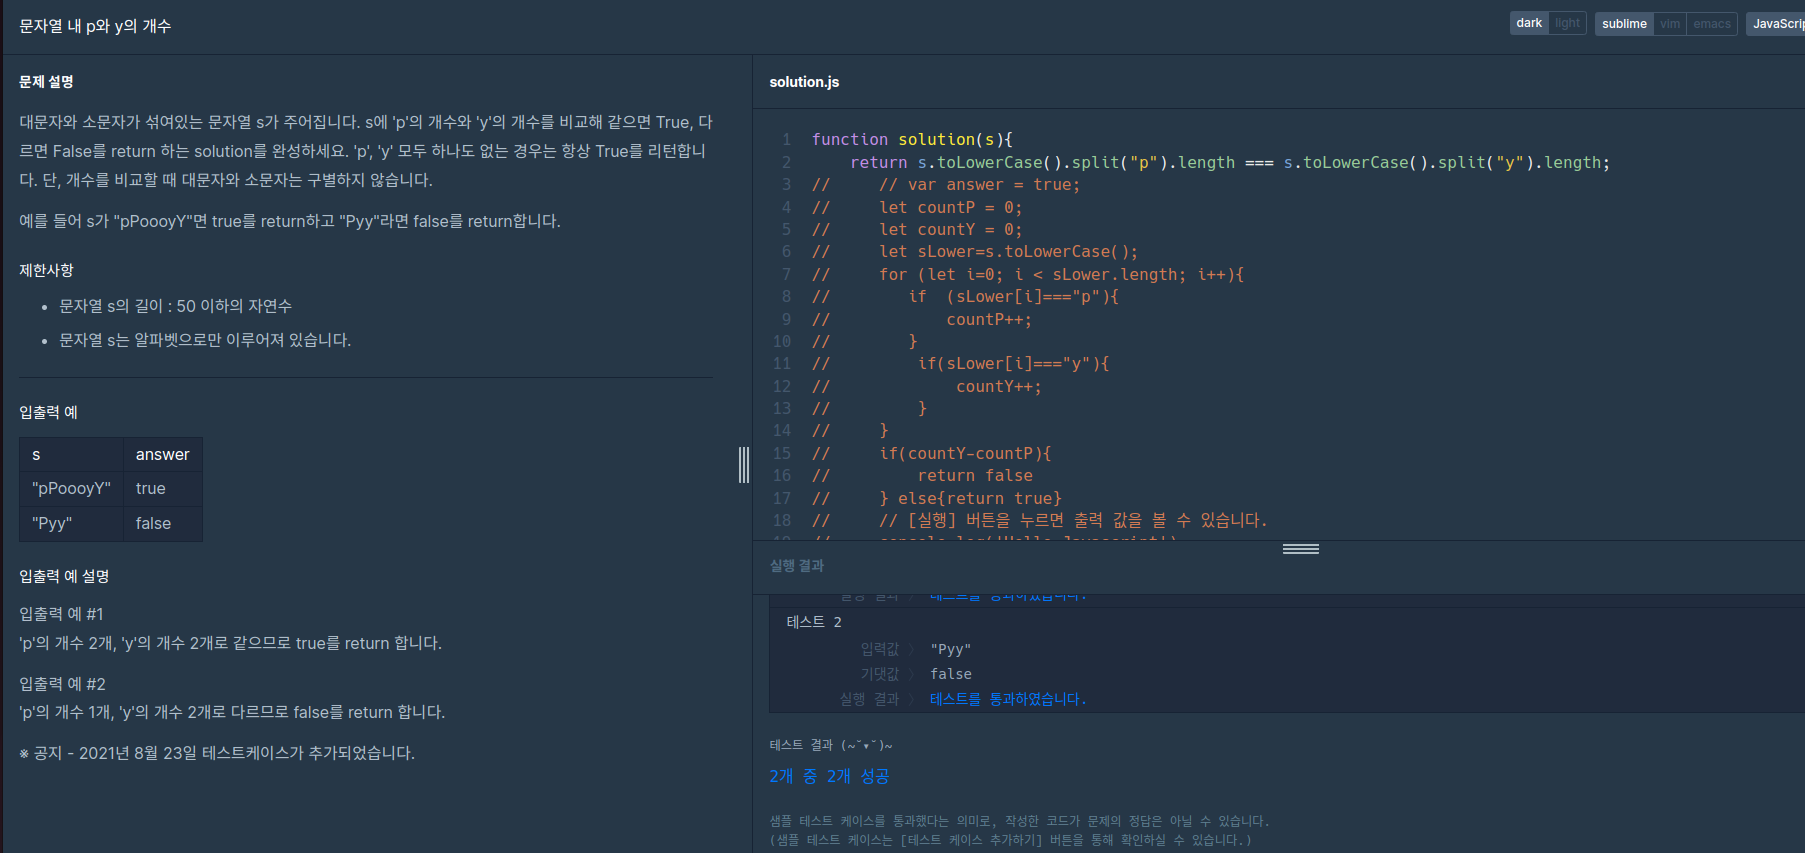Screen dimensions: 1805x853
Task: Click the 입출력 예 #2 label
Action: [x=62, y=684]
